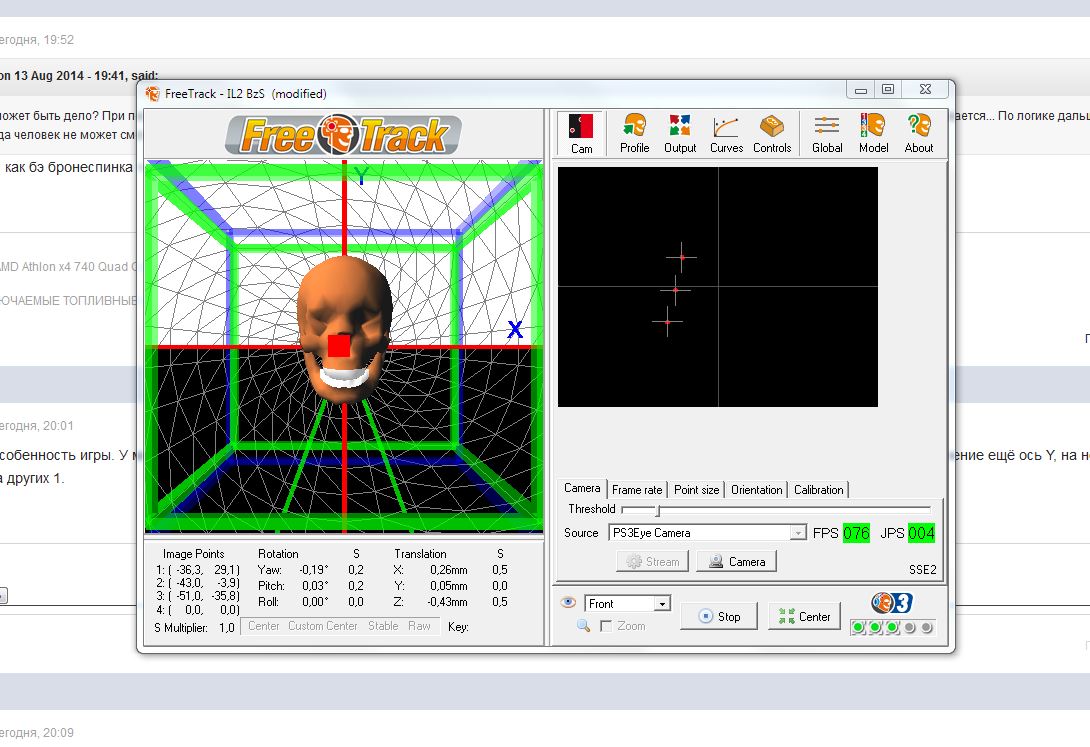1090x747 pixels.
Task: Click the X translation value 0,26mm
Action: pos(448,570)
